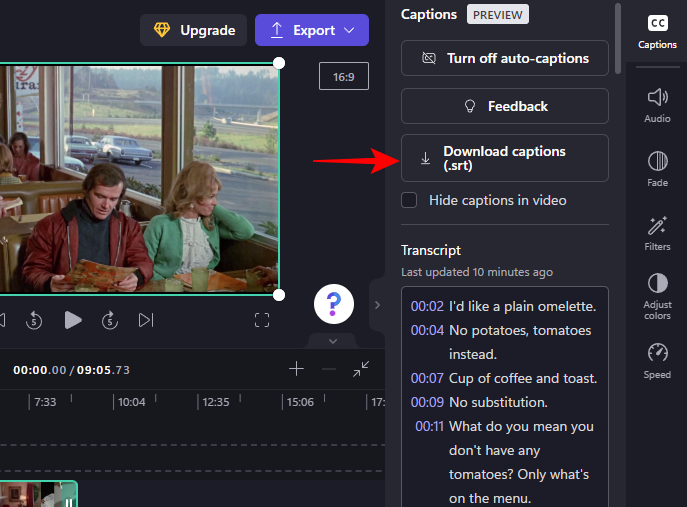The height and width of the screenshot is (507, 687).
Task: Turn off auto-captions
Action: coord(505,58)
